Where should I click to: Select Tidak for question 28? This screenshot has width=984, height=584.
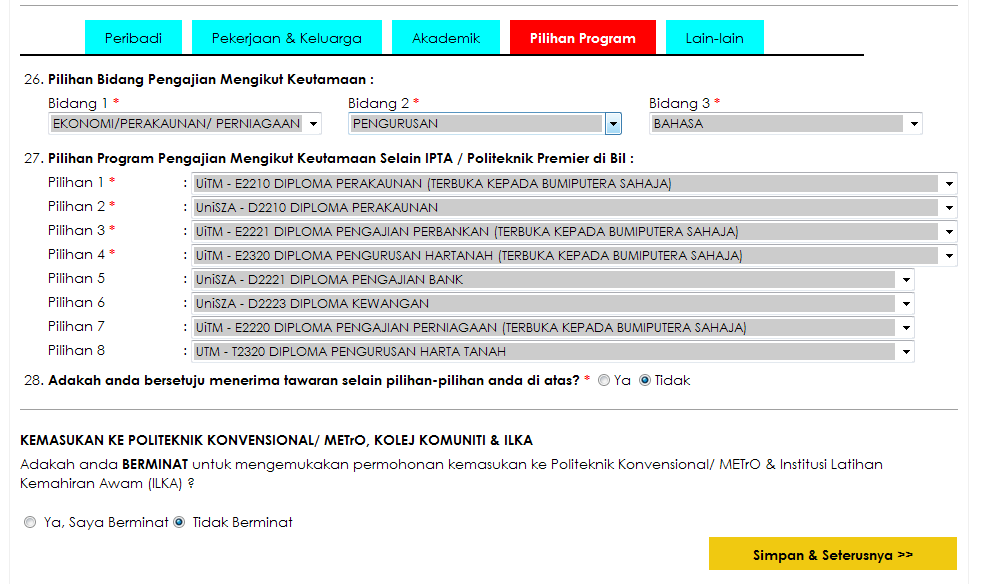(644, 381)
